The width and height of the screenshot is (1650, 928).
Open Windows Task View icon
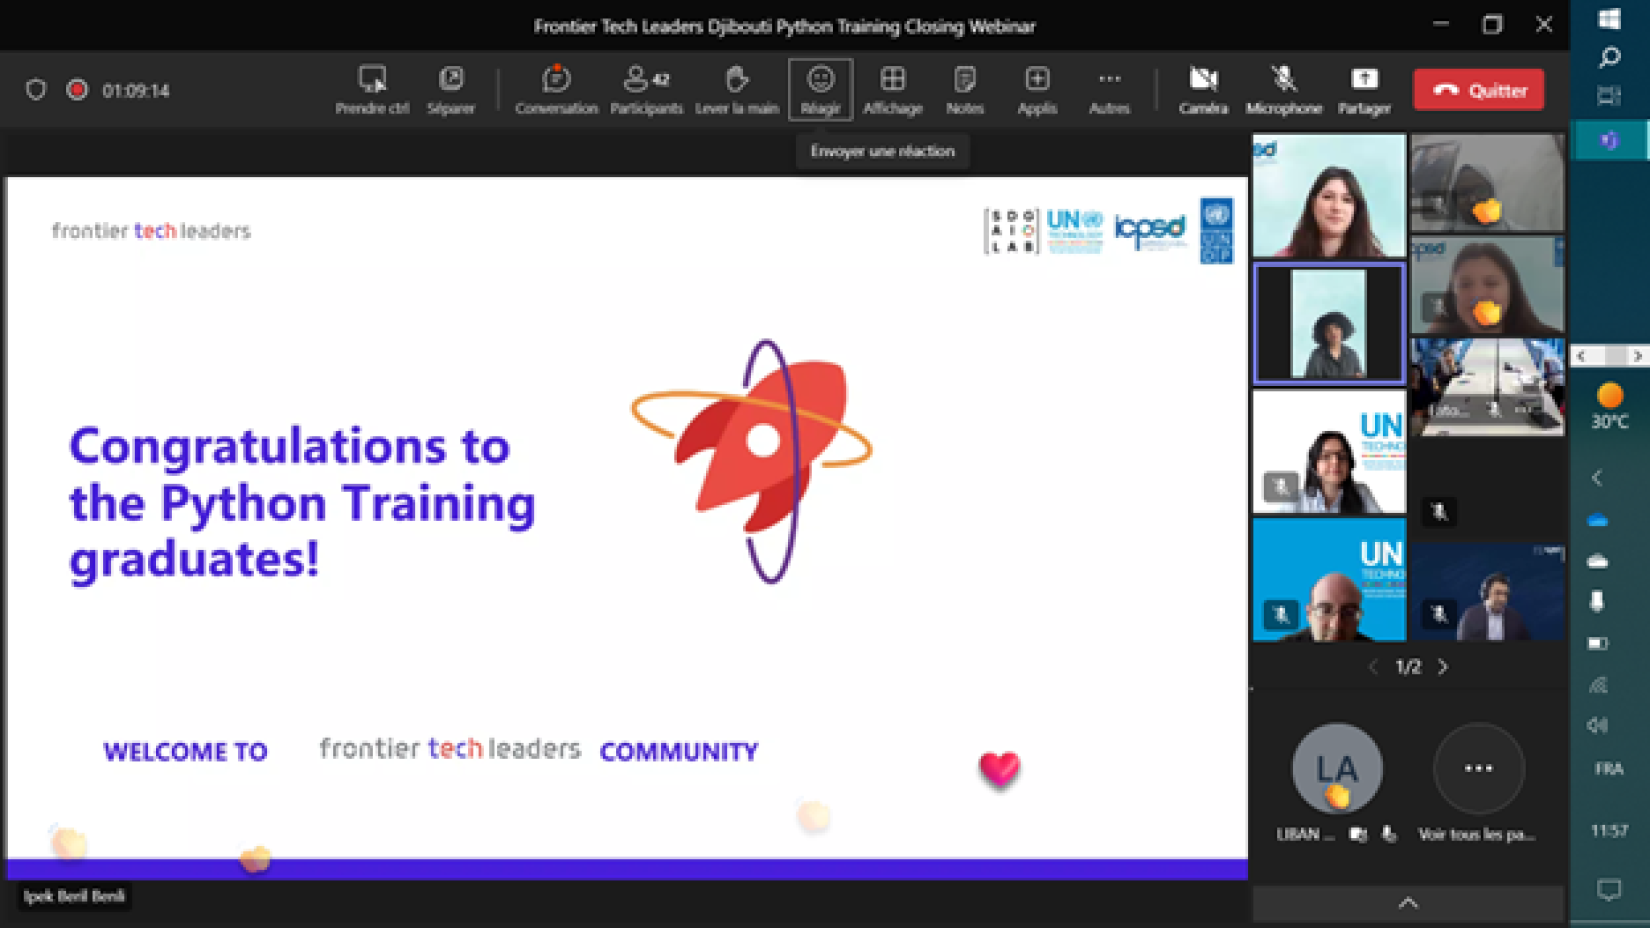[1609, 96]
